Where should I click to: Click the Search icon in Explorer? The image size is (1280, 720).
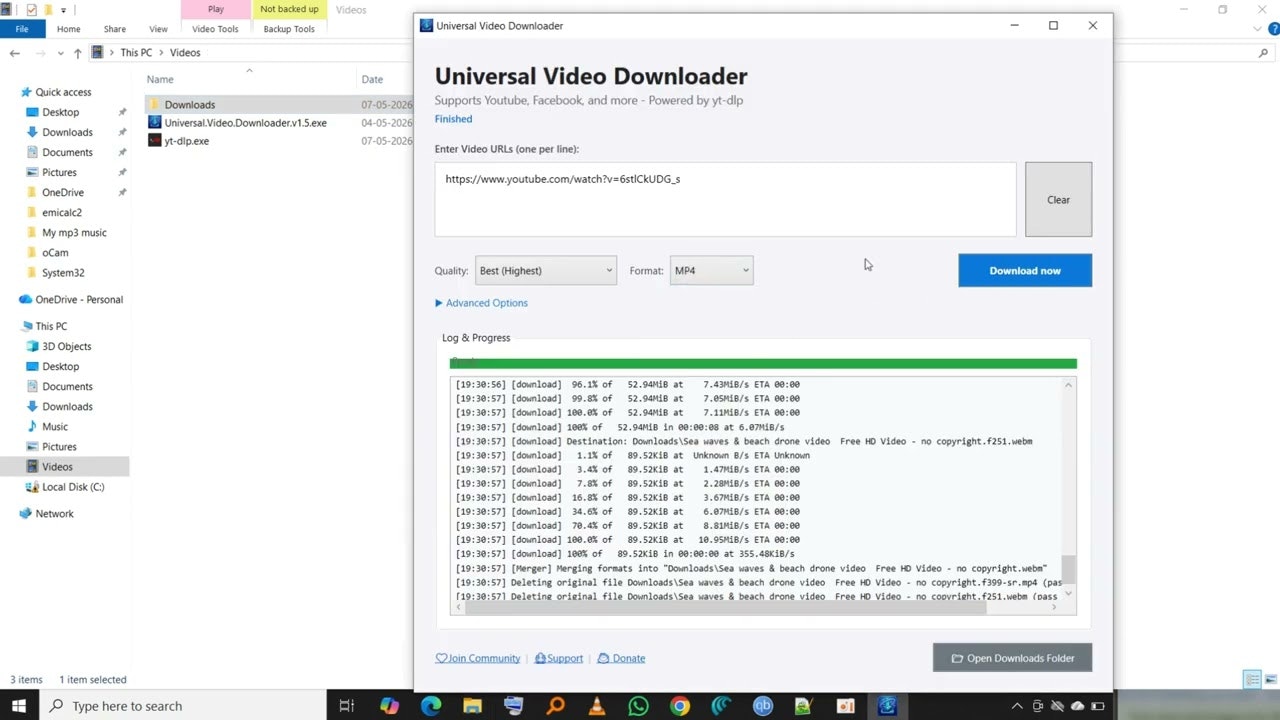[x=1263, y=53]
